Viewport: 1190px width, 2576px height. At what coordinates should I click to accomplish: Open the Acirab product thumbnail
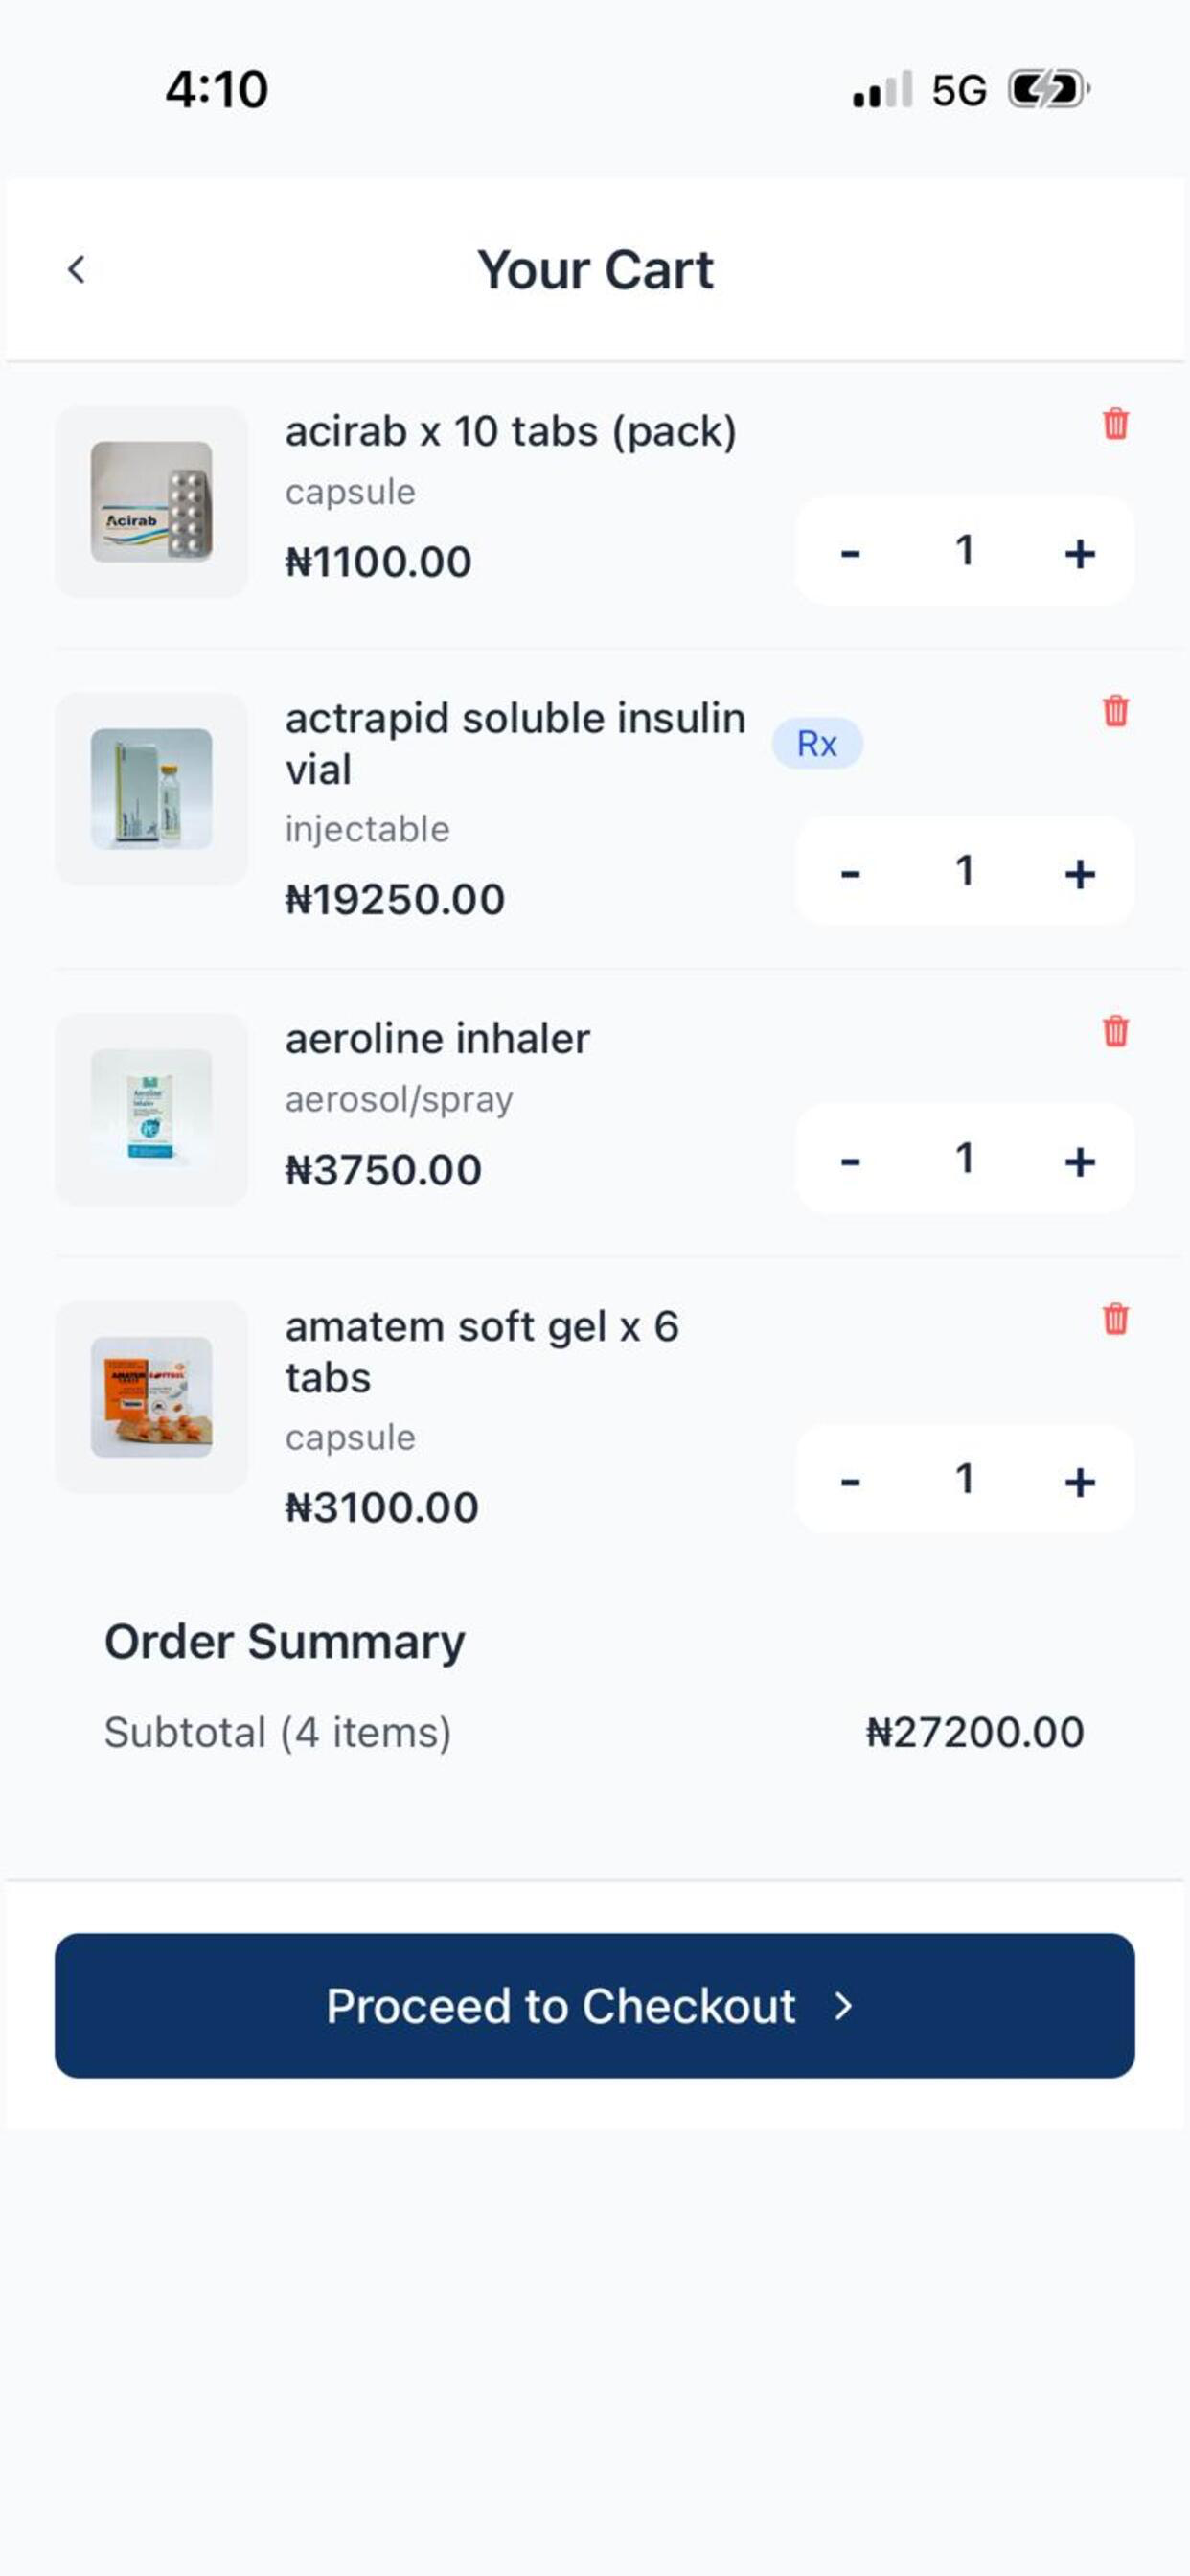coord(151,502)
